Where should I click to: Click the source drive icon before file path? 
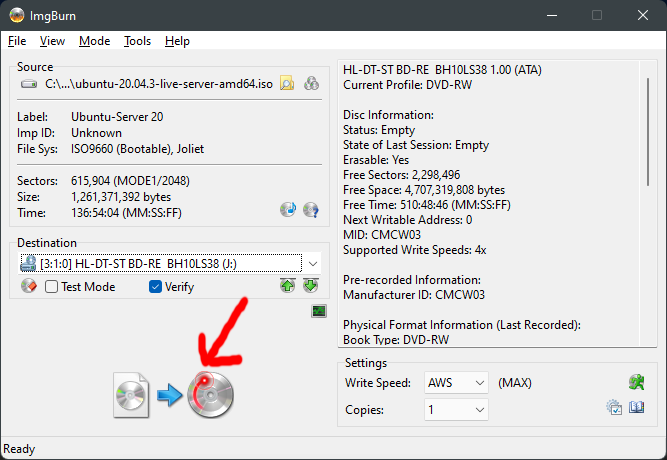point(29,84)
